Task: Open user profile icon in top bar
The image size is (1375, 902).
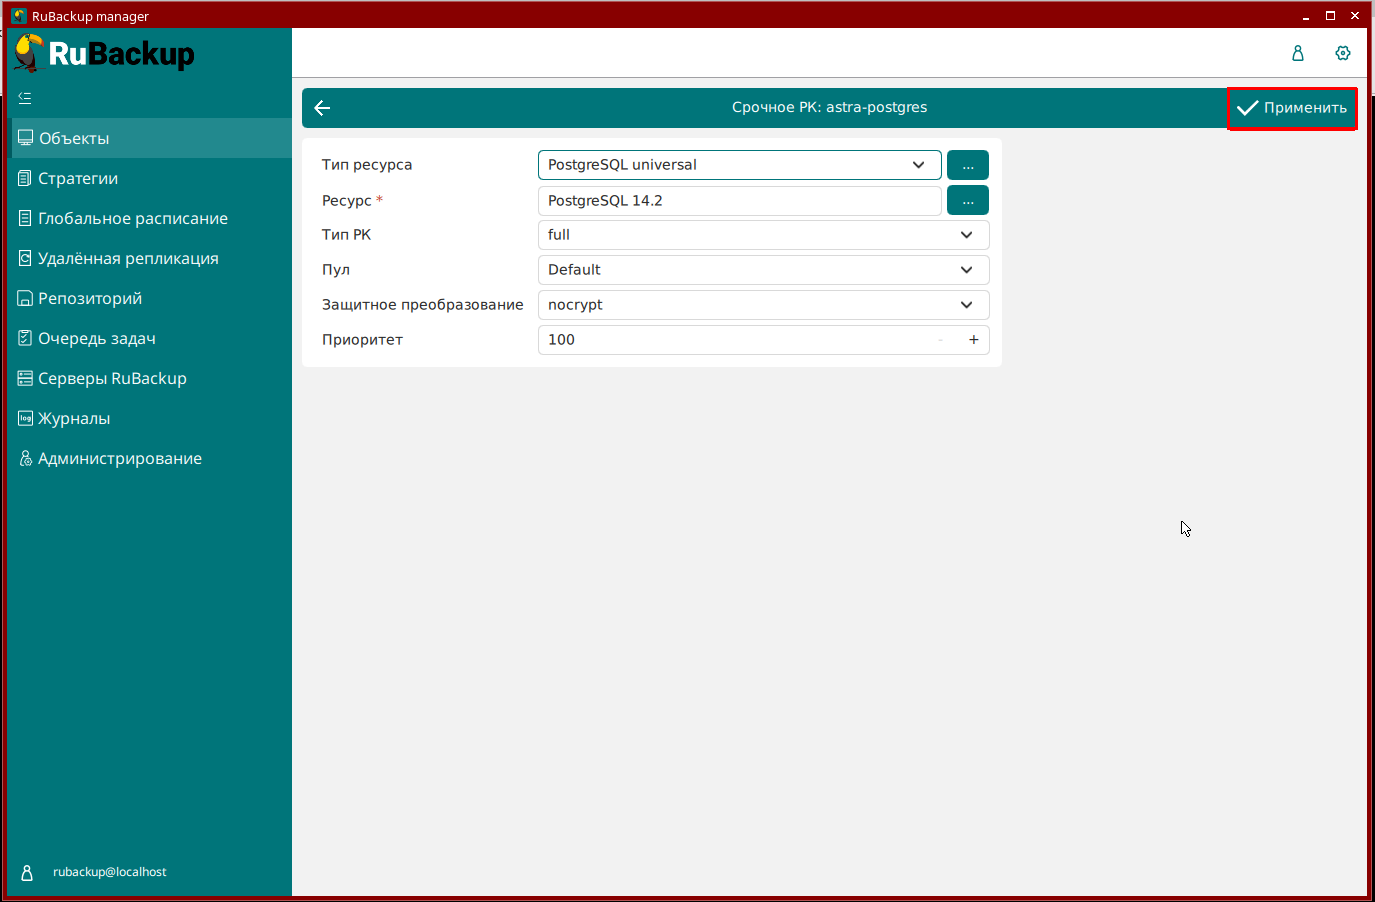Action: pos(1298,53)
